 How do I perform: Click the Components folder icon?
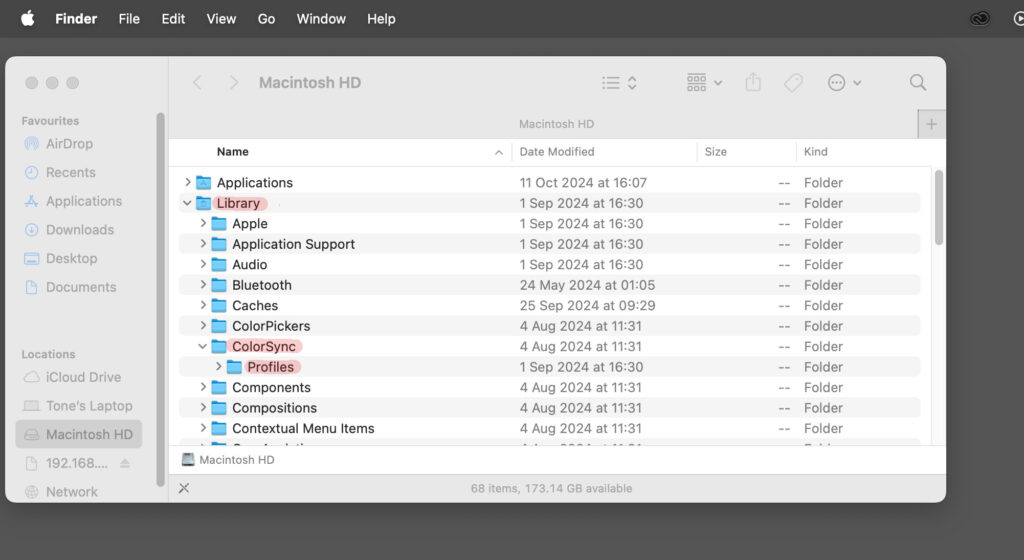tap(219, 388)
